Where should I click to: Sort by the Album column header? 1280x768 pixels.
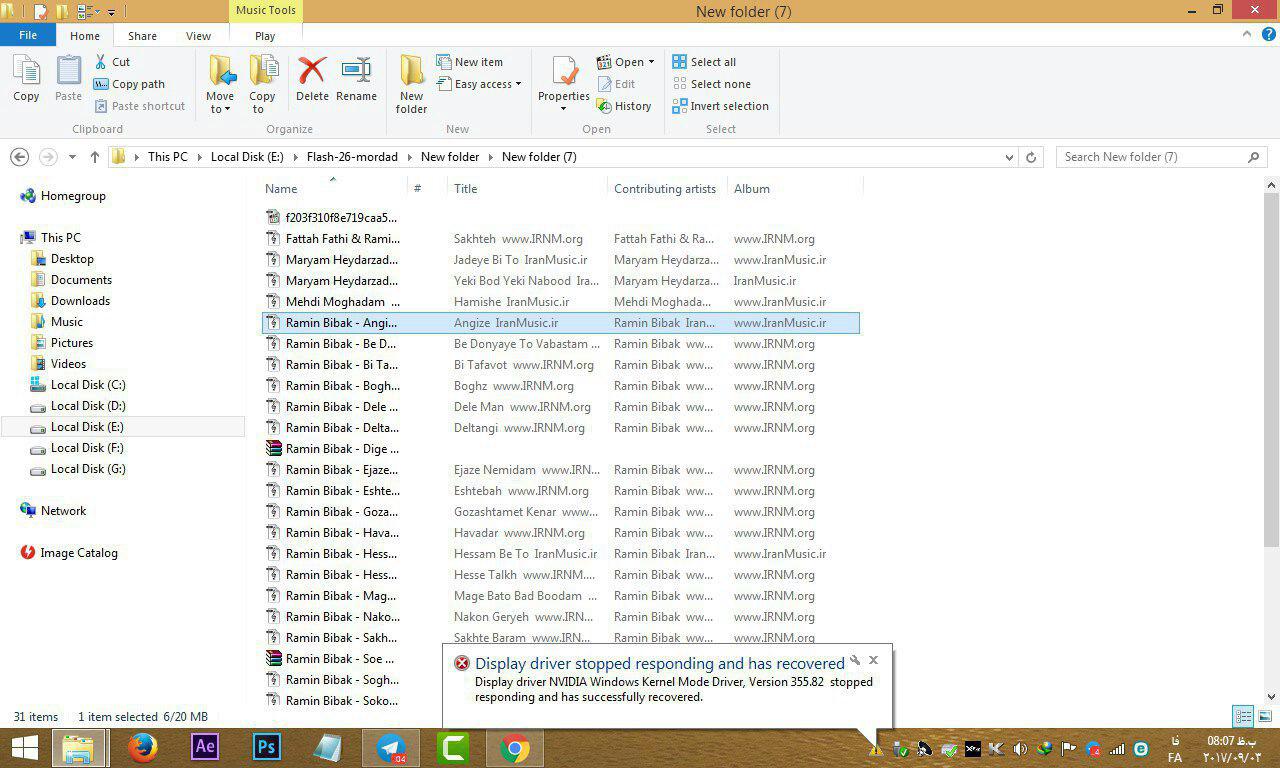[x=752, y=189]
